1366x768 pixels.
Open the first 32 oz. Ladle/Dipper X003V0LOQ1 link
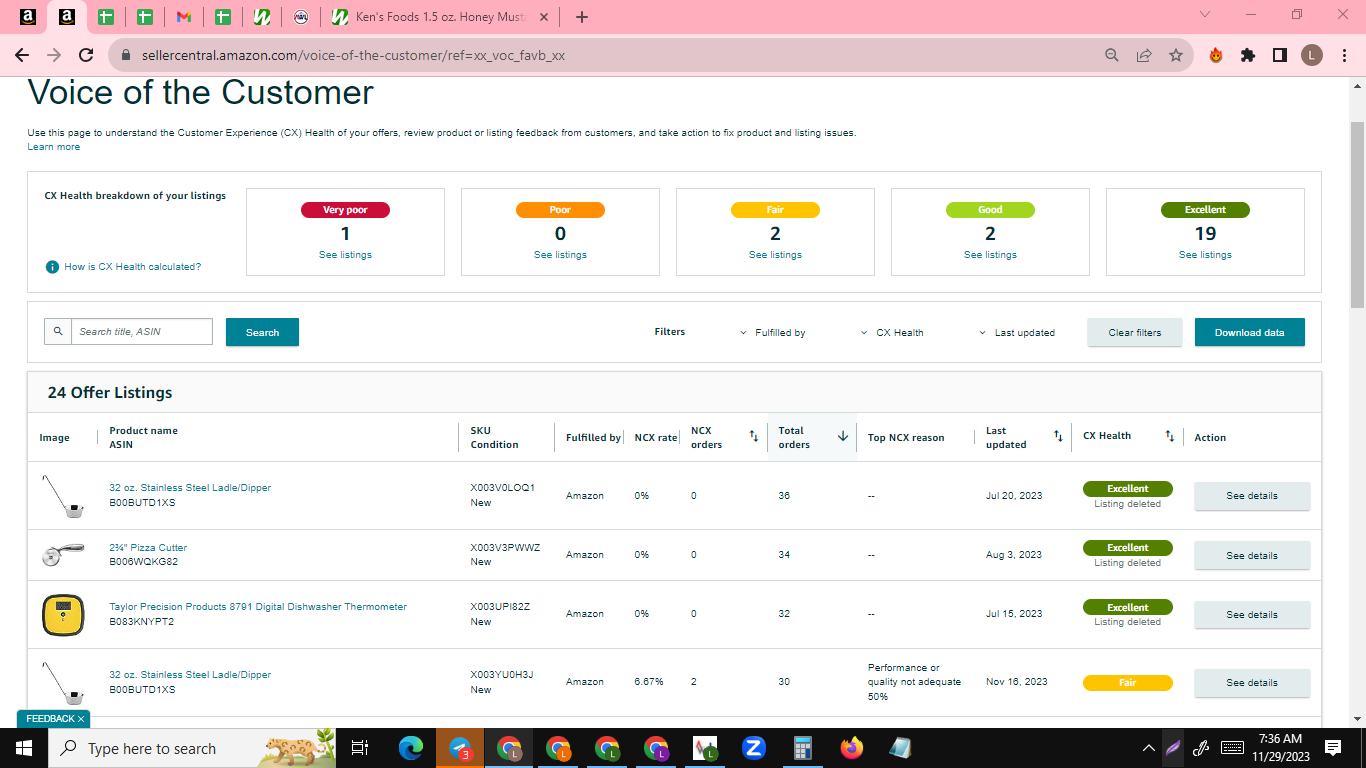point(190,488)
